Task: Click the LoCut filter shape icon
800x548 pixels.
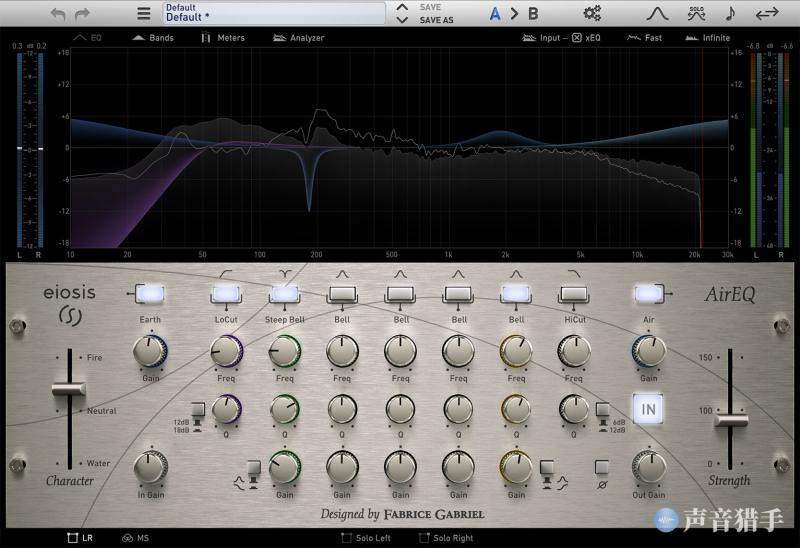Action: 226,275
